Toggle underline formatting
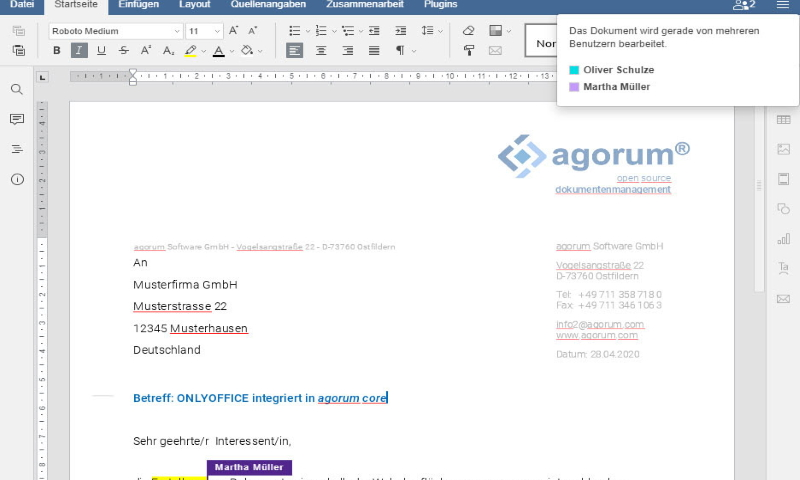This screenshot has height=480, width=800. tap(101, 50)
